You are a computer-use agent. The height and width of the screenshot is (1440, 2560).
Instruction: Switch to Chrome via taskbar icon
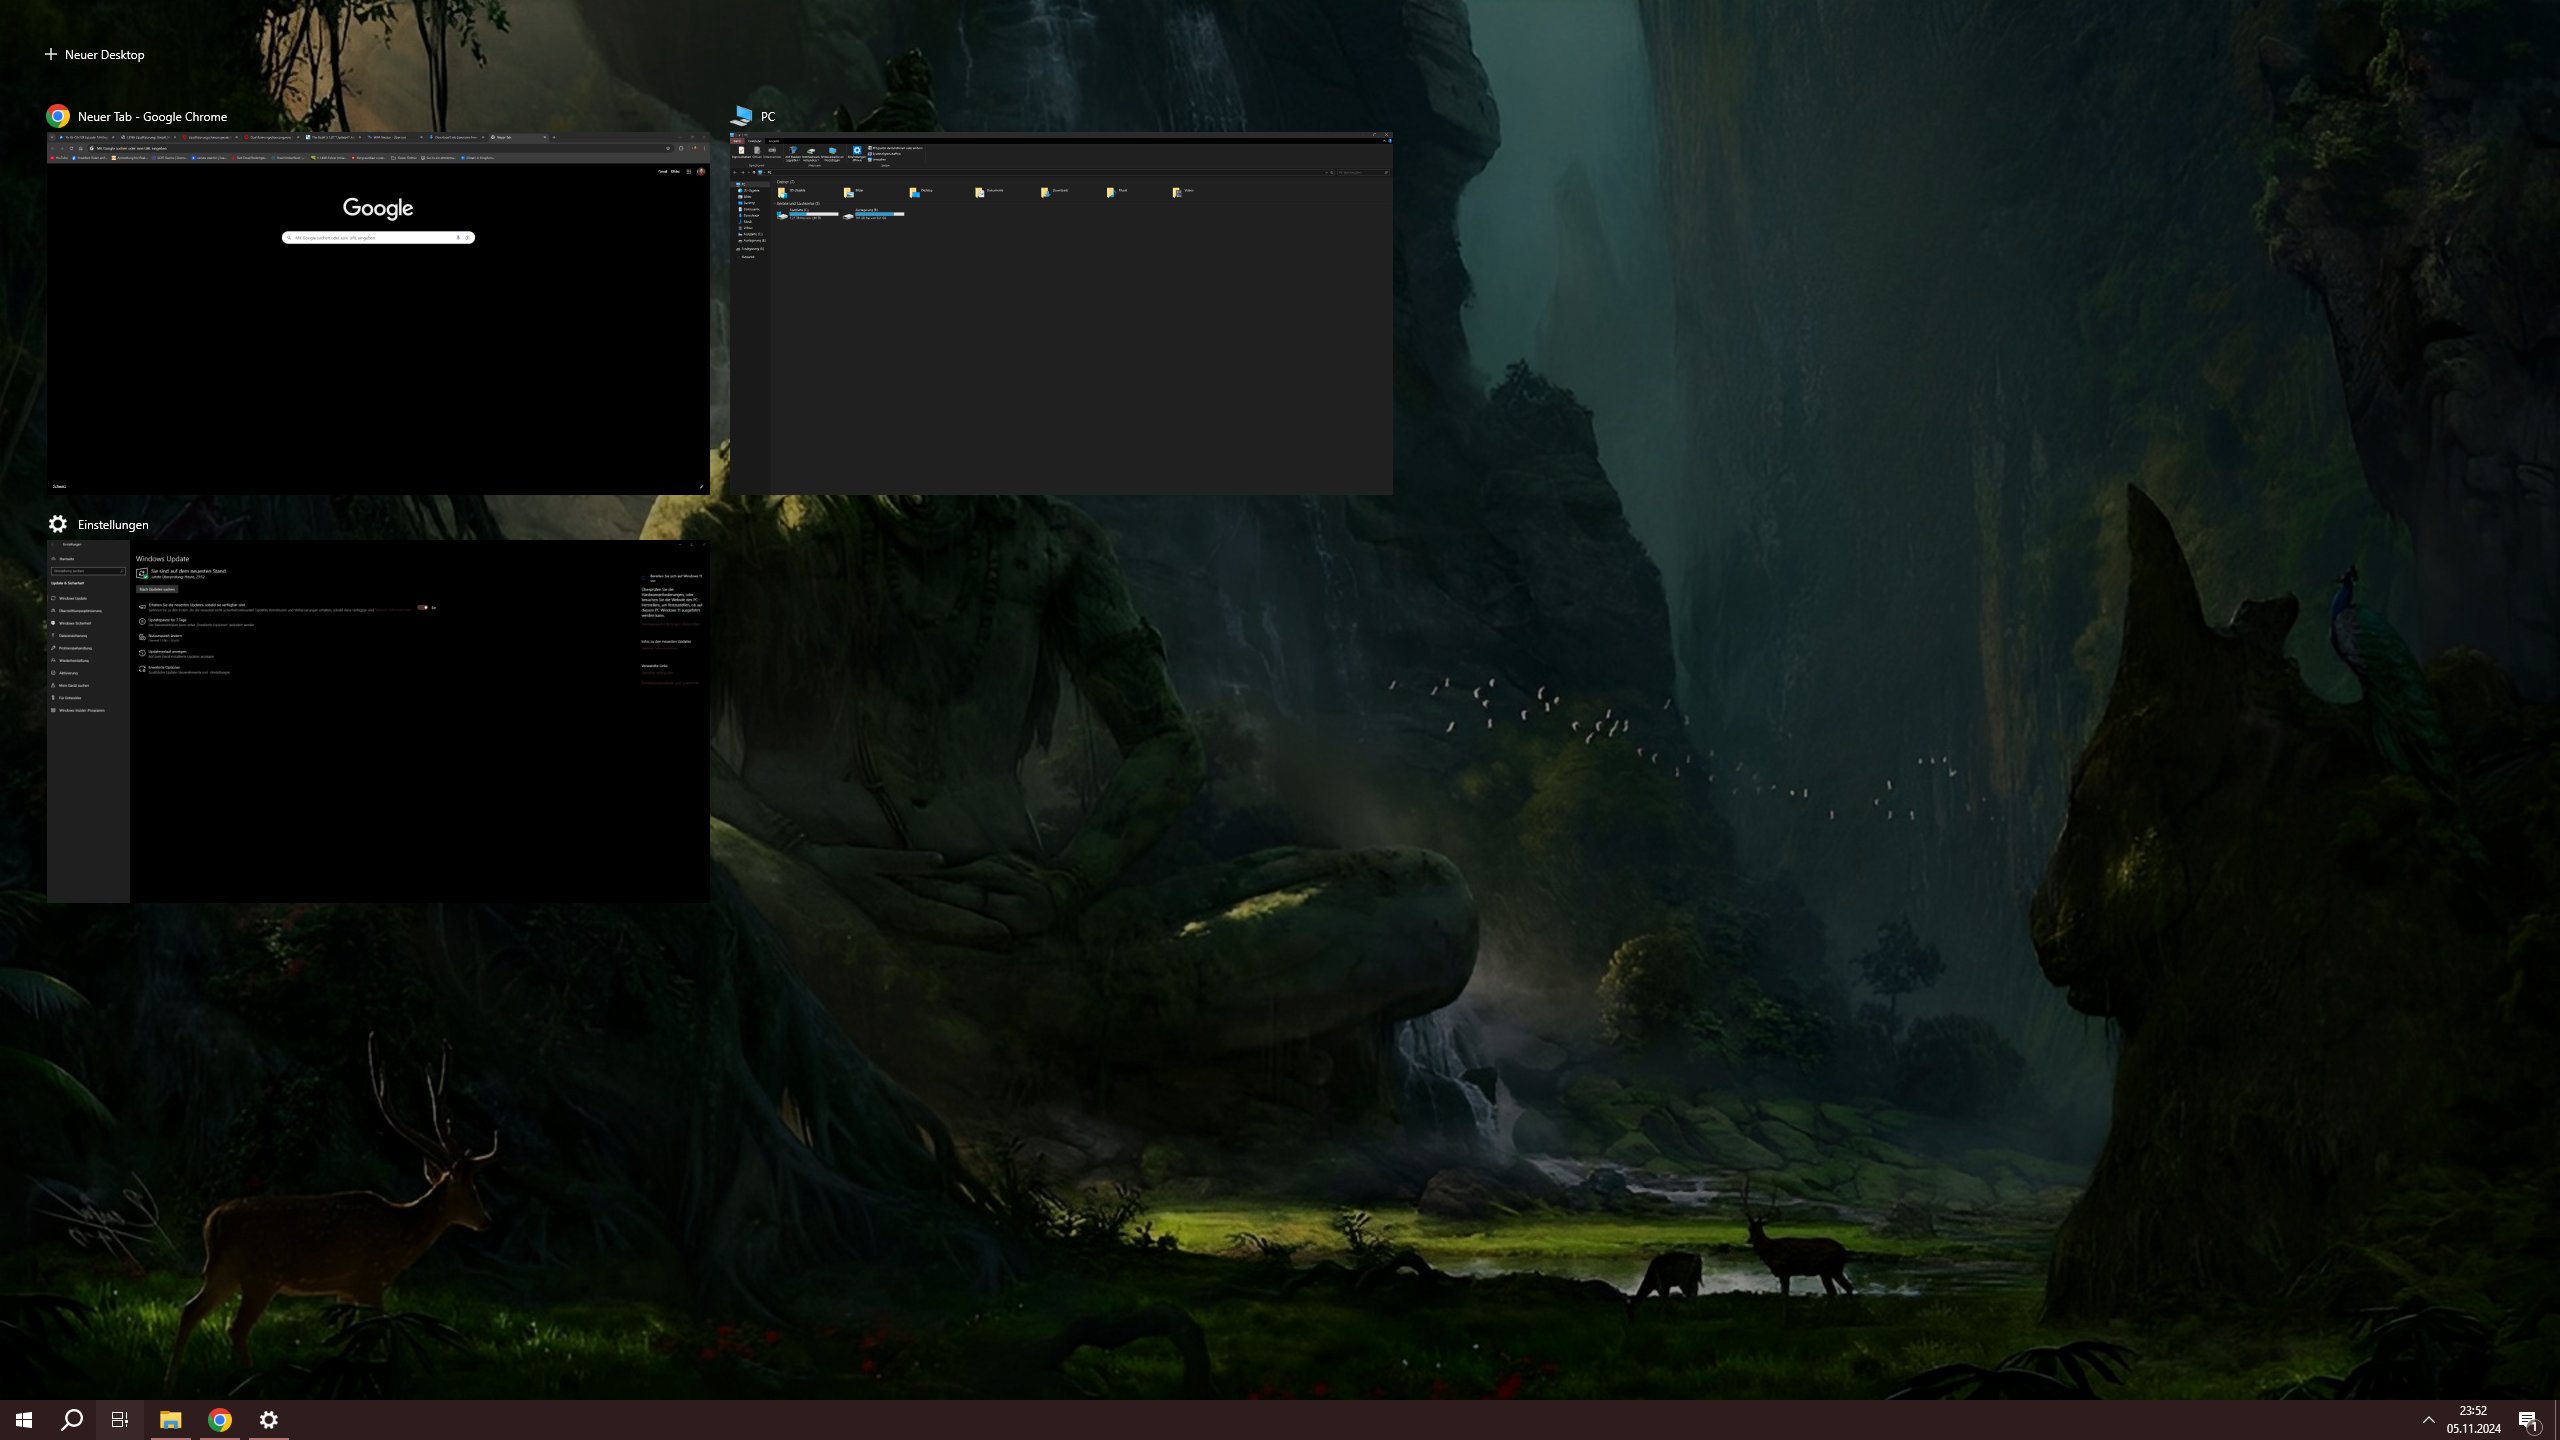point(220,1419)
